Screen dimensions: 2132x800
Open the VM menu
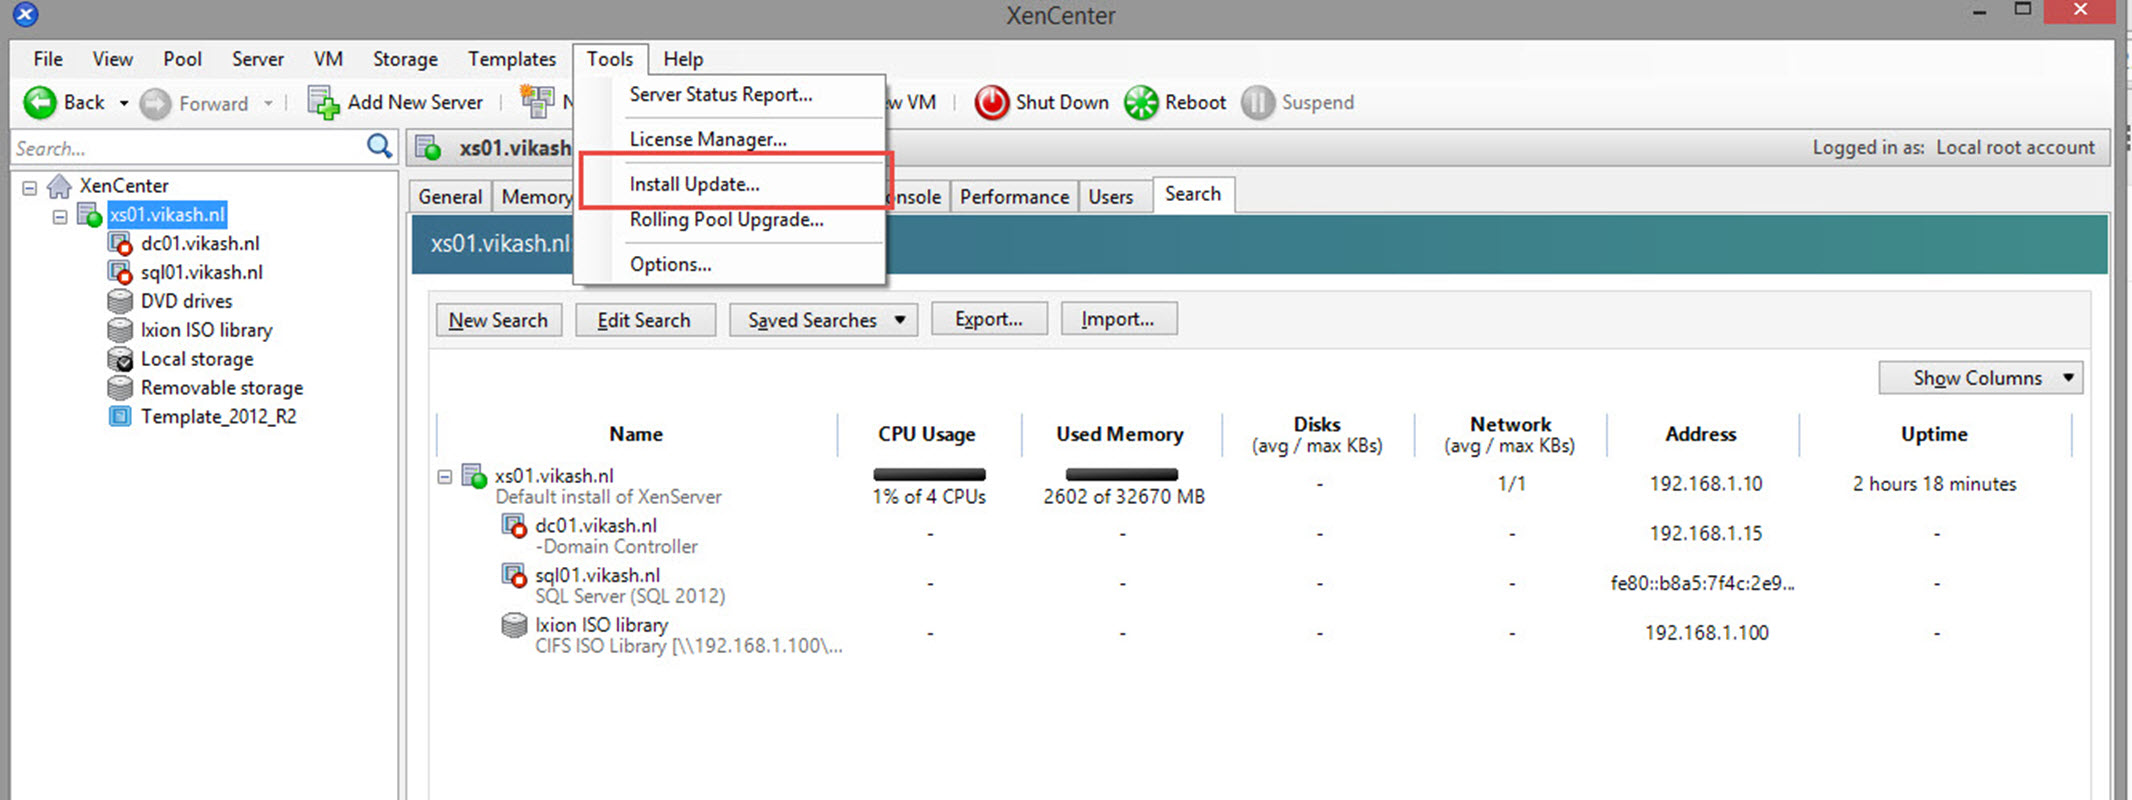tap(328, 59)
